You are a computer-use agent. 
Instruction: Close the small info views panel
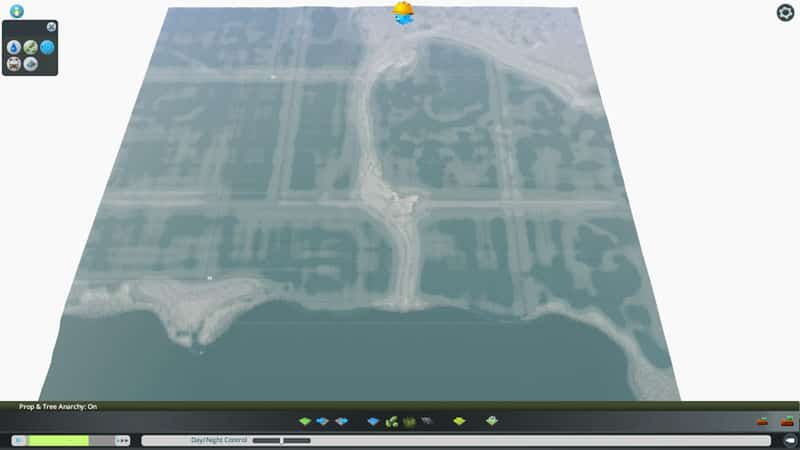52,27
